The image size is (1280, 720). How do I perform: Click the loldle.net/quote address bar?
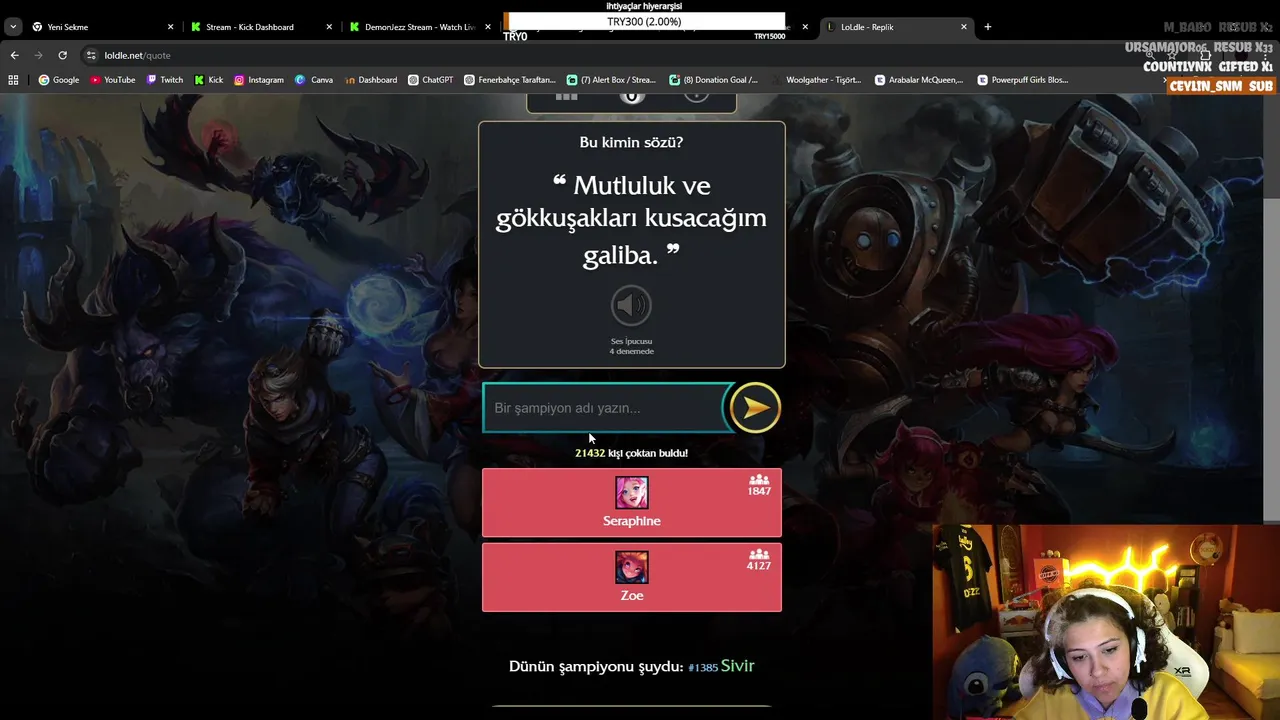[137, 55]
